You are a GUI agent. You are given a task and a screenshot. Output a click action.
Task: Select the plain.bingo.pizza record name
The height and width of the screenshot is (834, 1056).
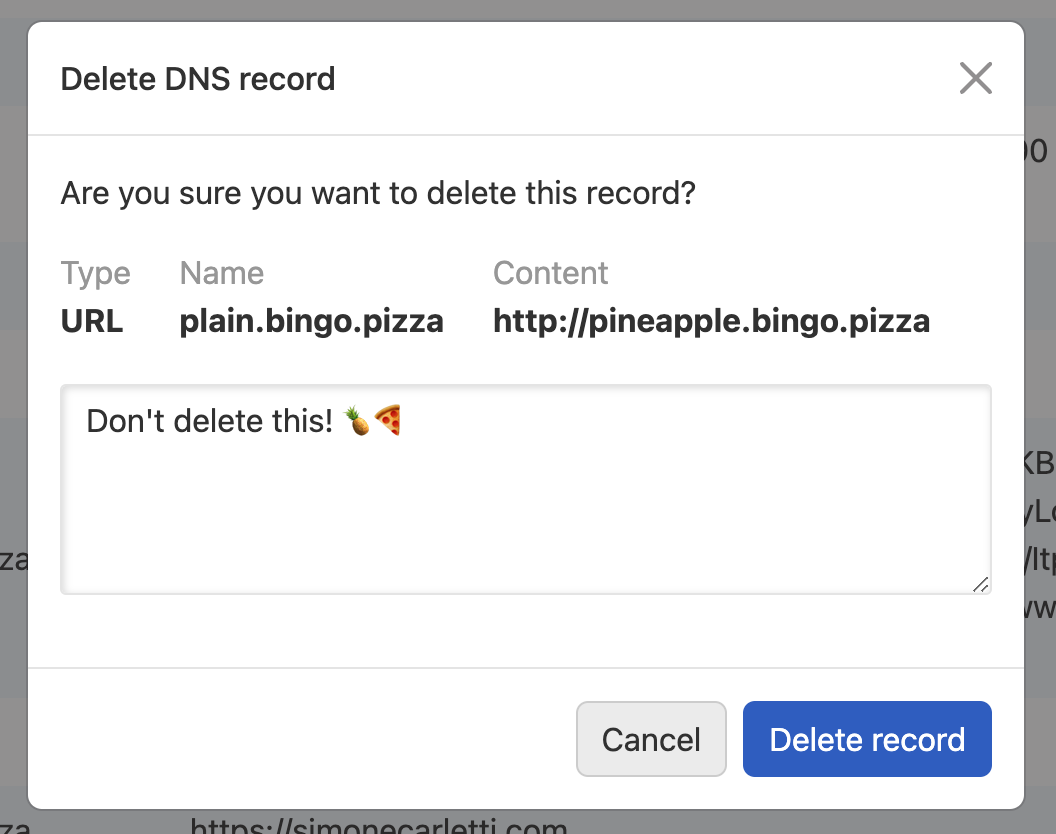[x=311, y=321]
